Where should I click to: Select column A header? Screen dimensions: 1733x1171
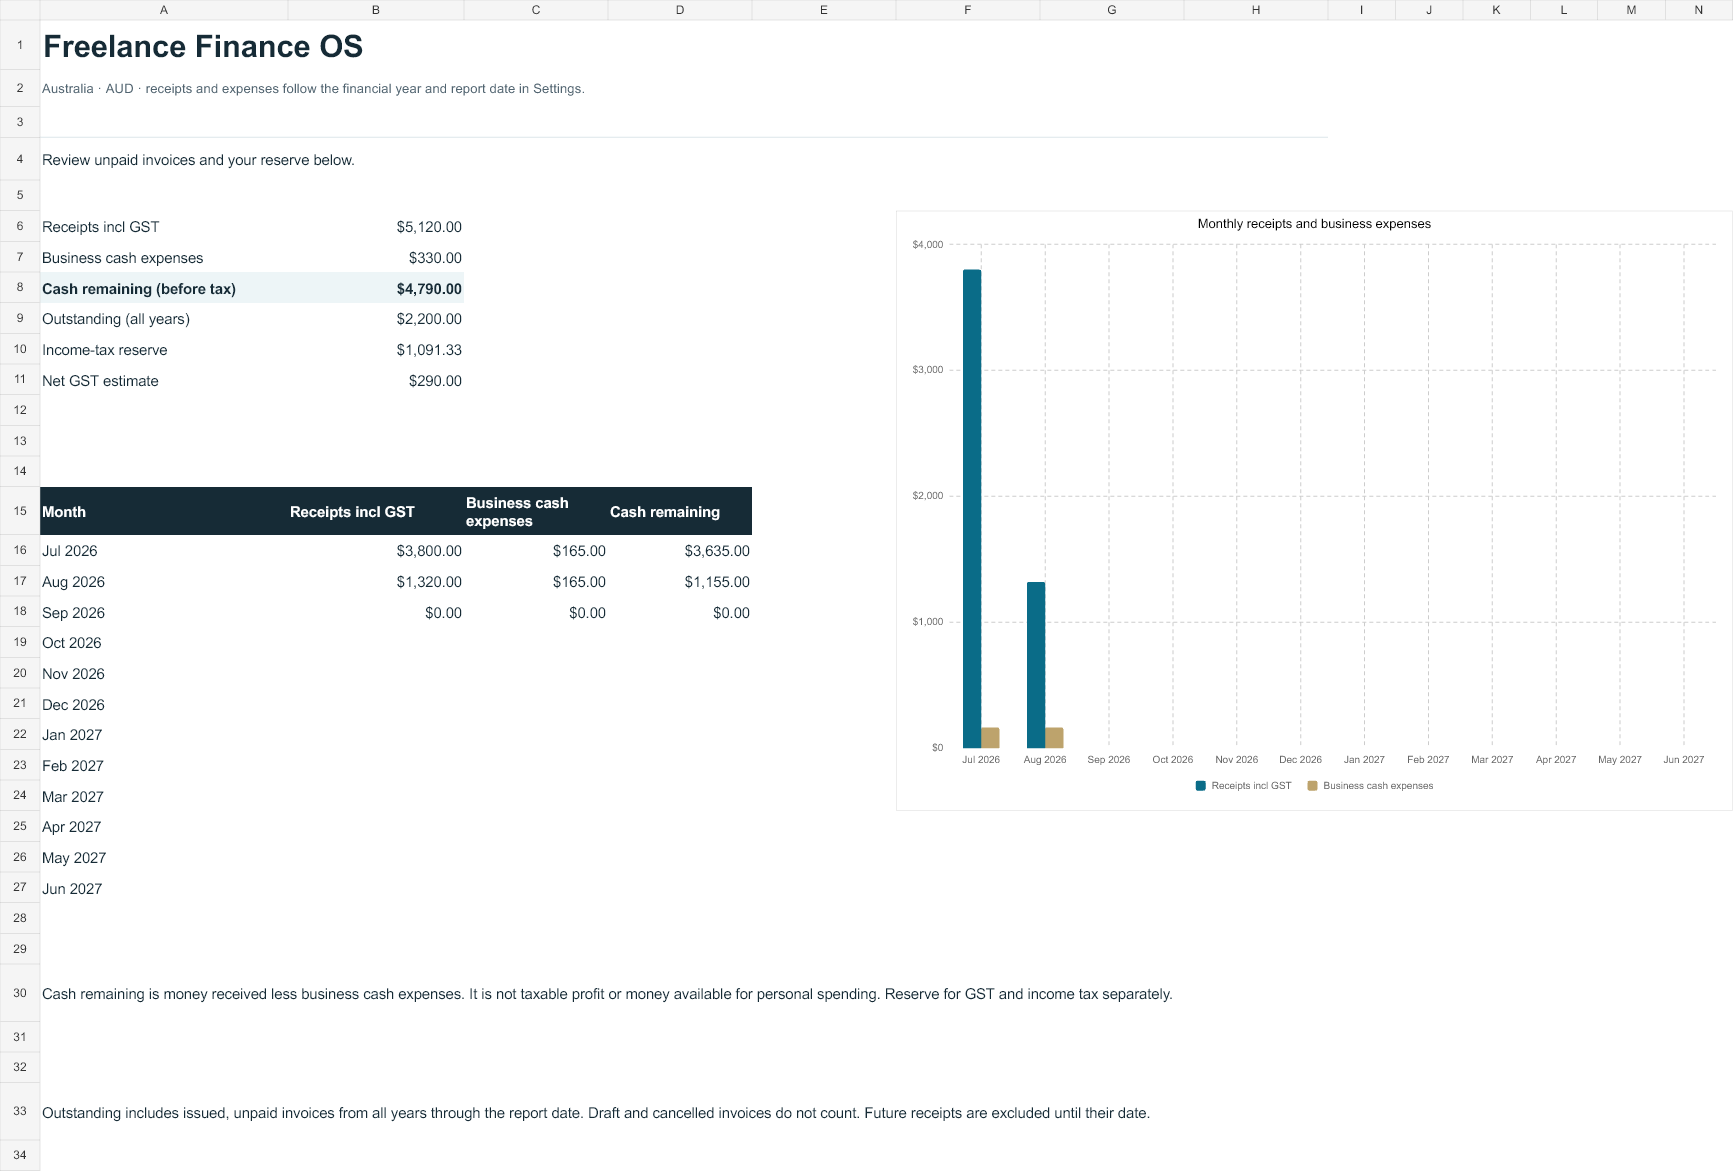tap(164, 10)
